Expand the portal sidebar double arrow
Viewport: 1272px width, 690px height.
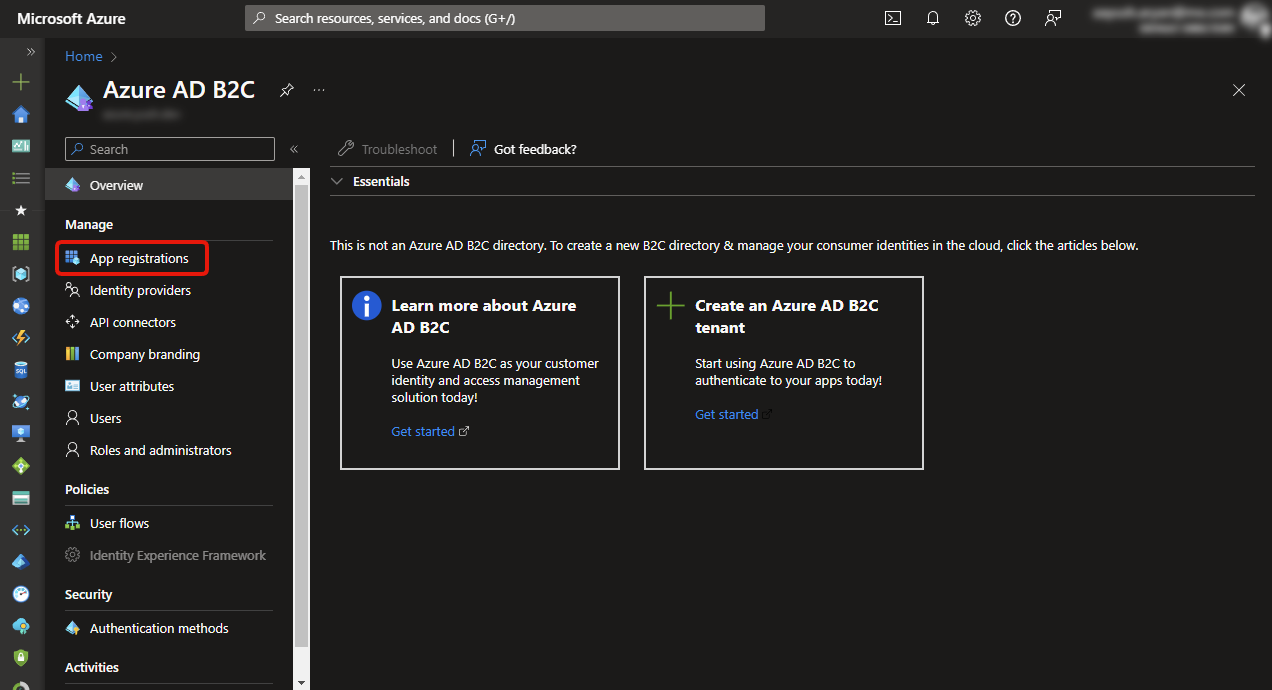pos(33,51)
